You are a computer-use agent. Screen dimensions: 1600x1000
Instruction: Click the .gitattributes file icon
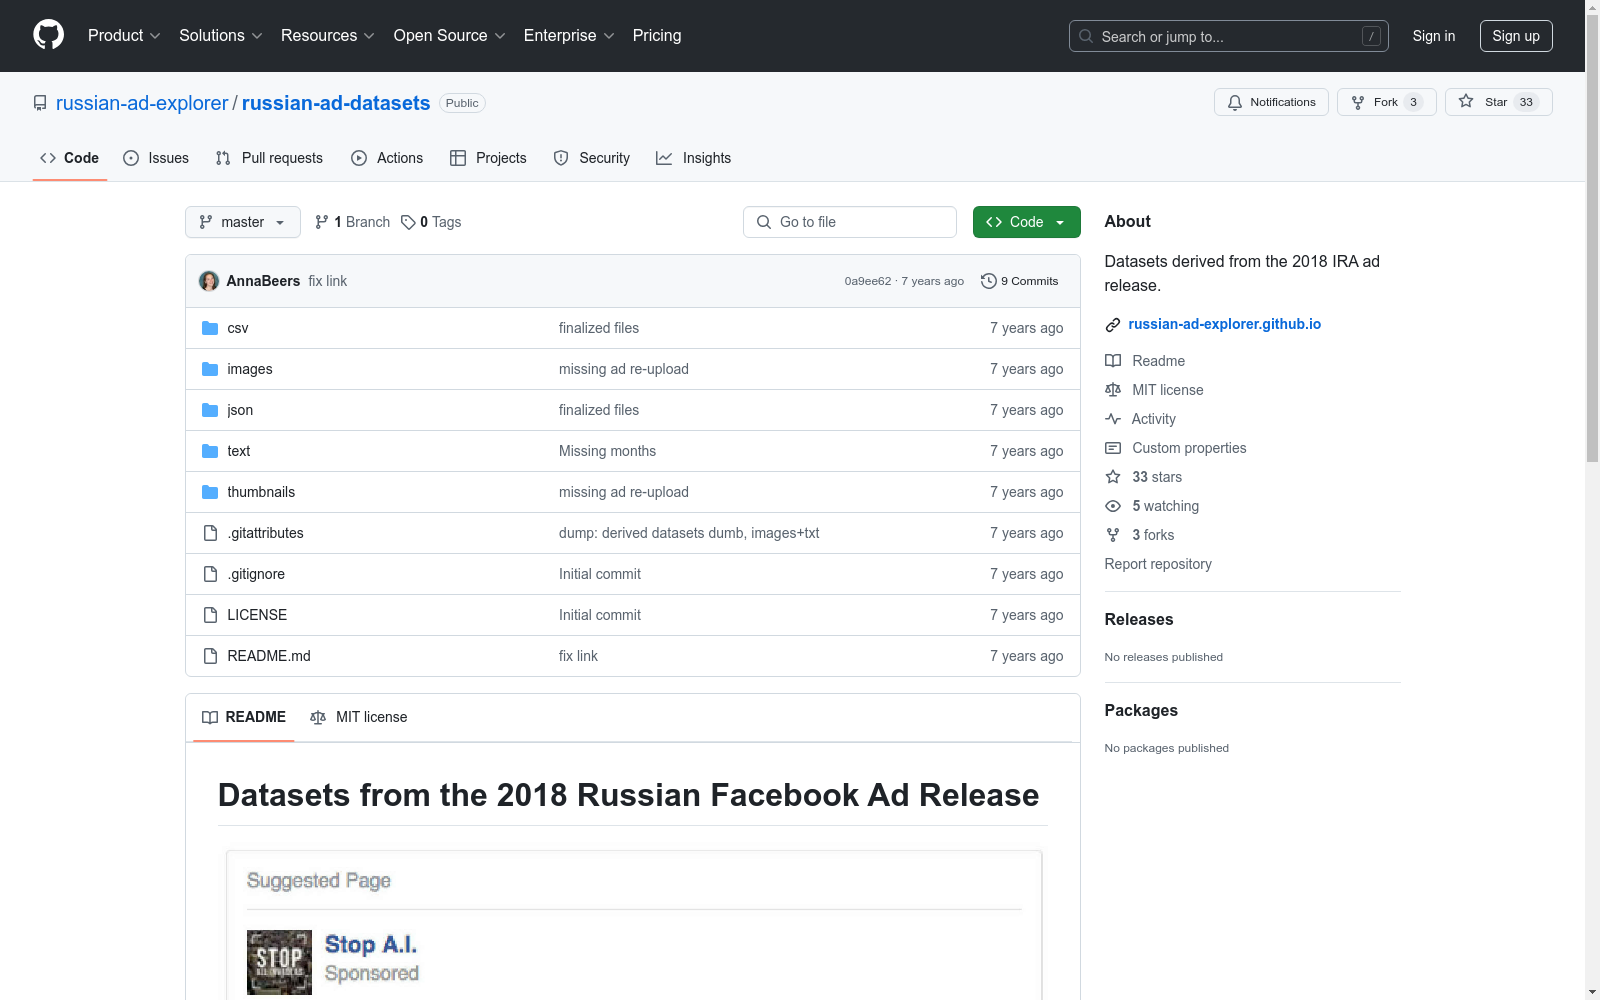coord(210,533)
